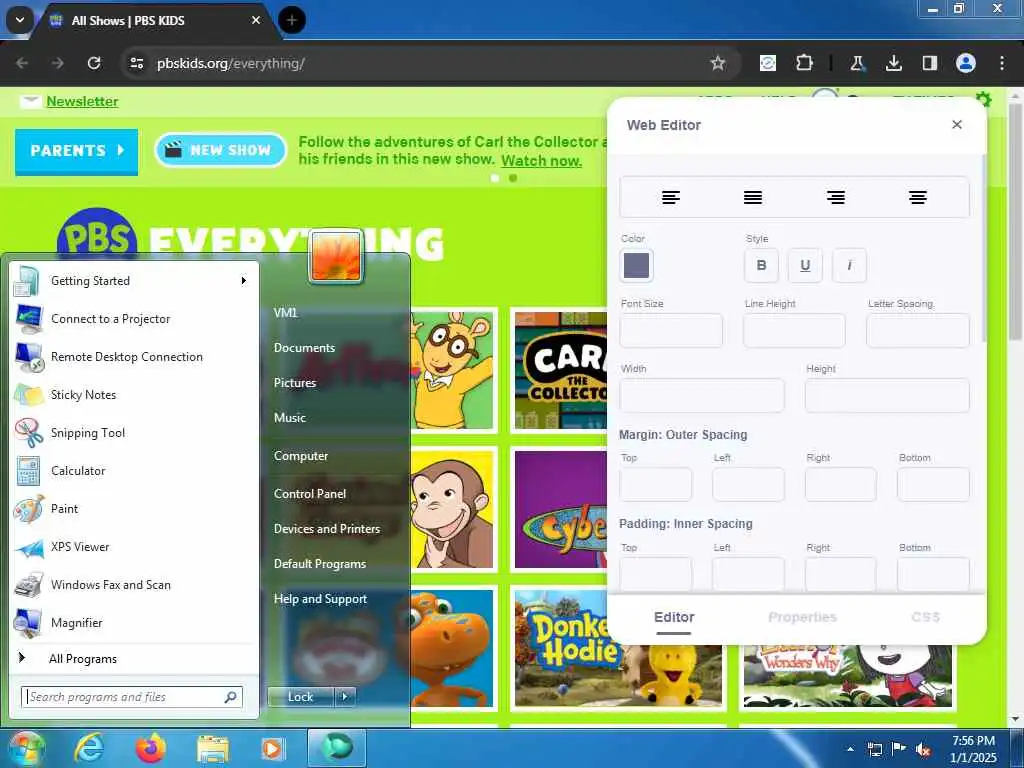
Task: Expand the shutdown options arrow beside Lock
Action: click(x=345, y=697)
